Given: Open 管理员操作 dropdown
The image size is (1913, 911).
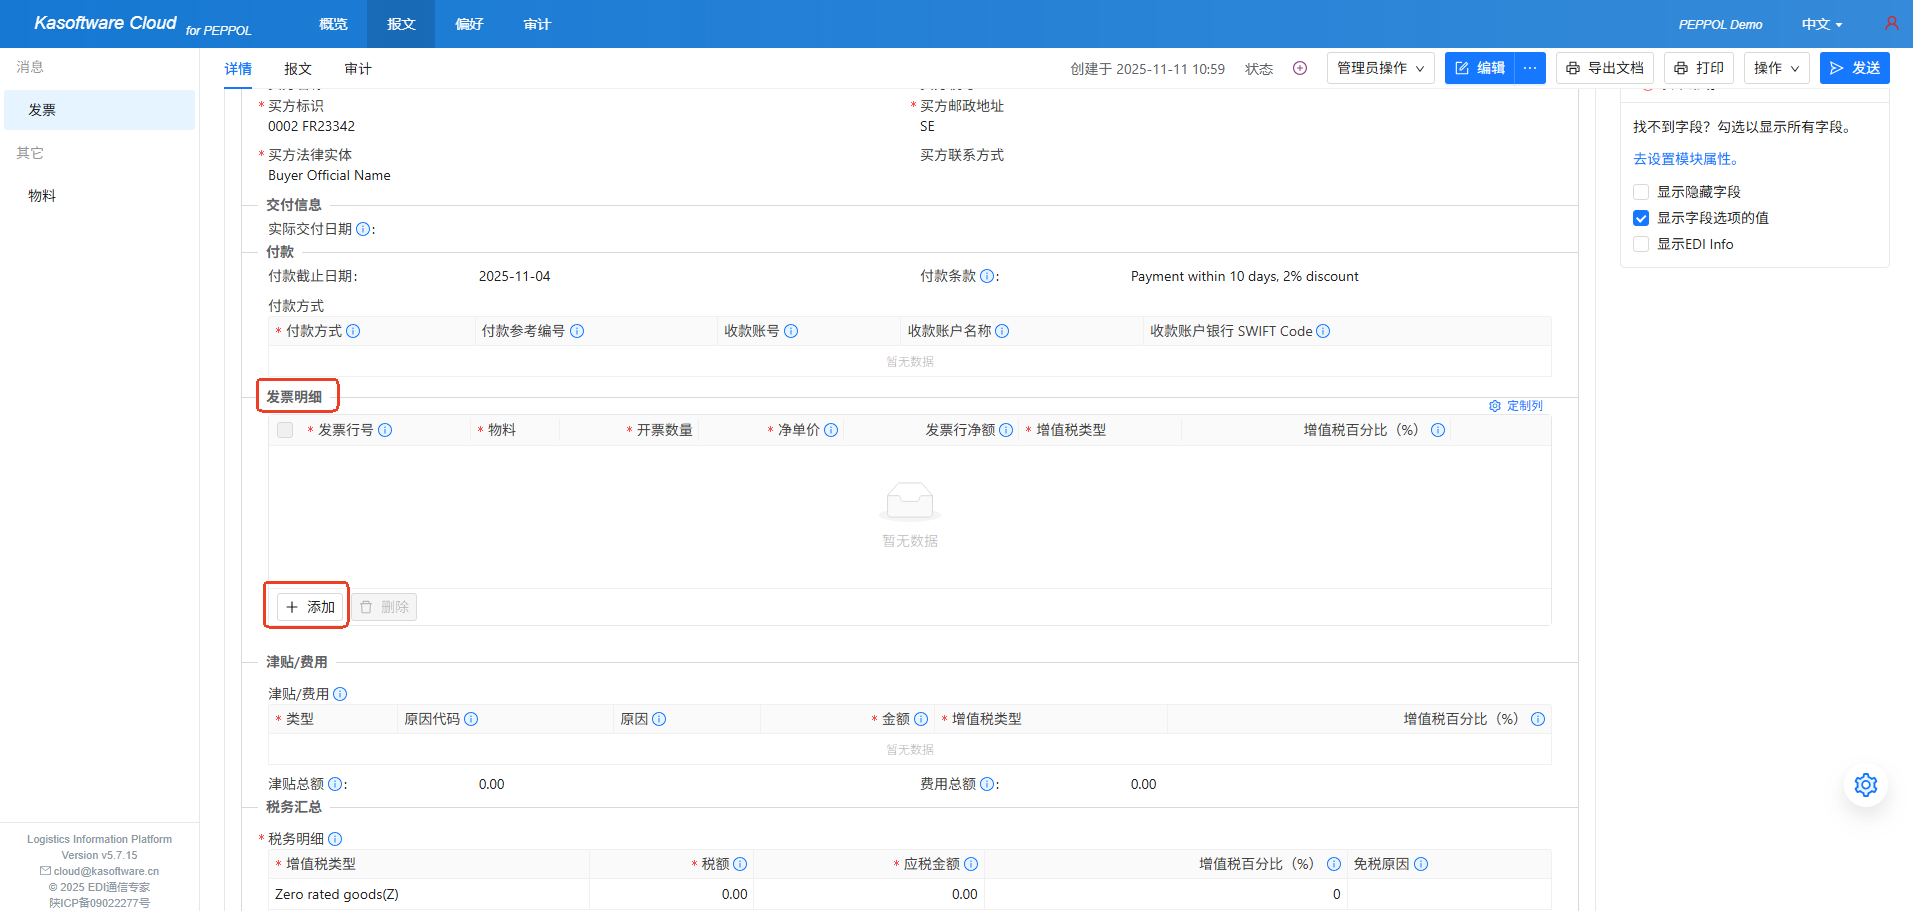Looking at the screenshot, I should [1380, 68].
